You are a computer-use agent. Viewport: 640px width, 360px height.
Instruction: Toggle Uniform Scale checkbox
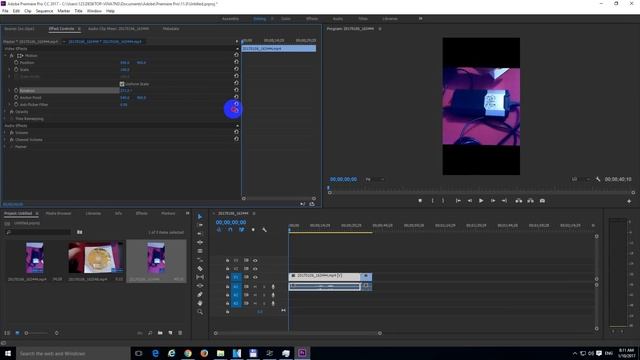click(x=122, y=84)
